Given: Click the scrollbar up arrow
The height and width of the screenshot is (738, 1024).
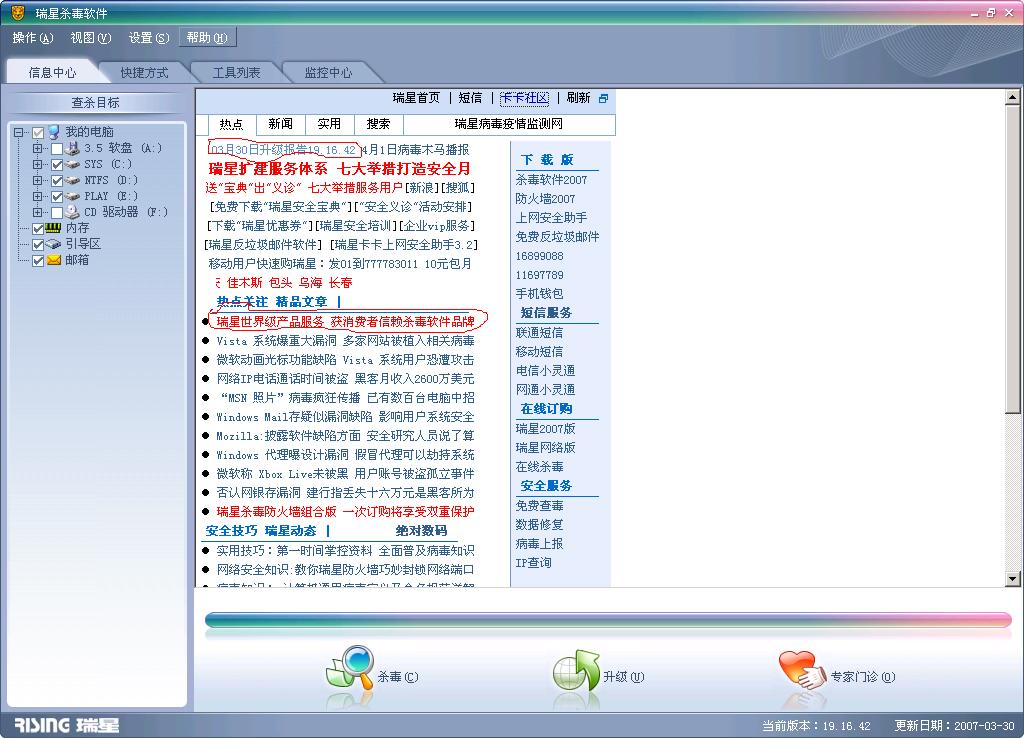Looking at the screenshot, I should (1012, 97).
